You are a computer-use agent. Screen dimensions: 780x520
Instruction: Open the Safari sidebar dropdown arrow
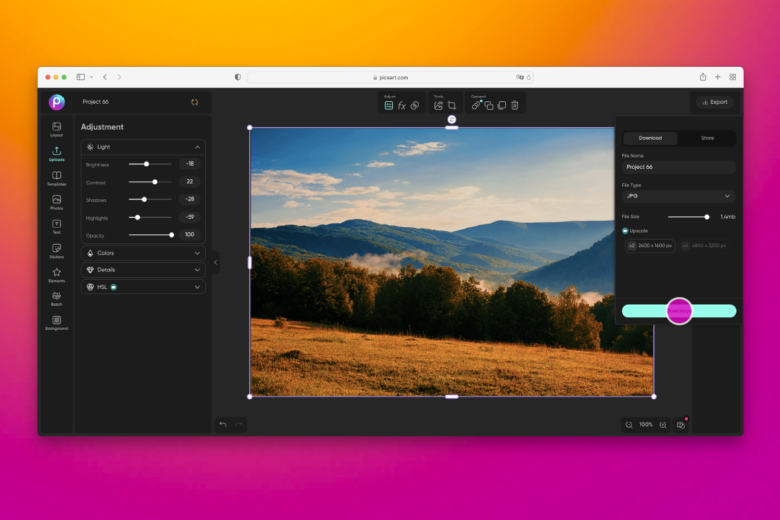pyautogui.click(x=92, y=77)
